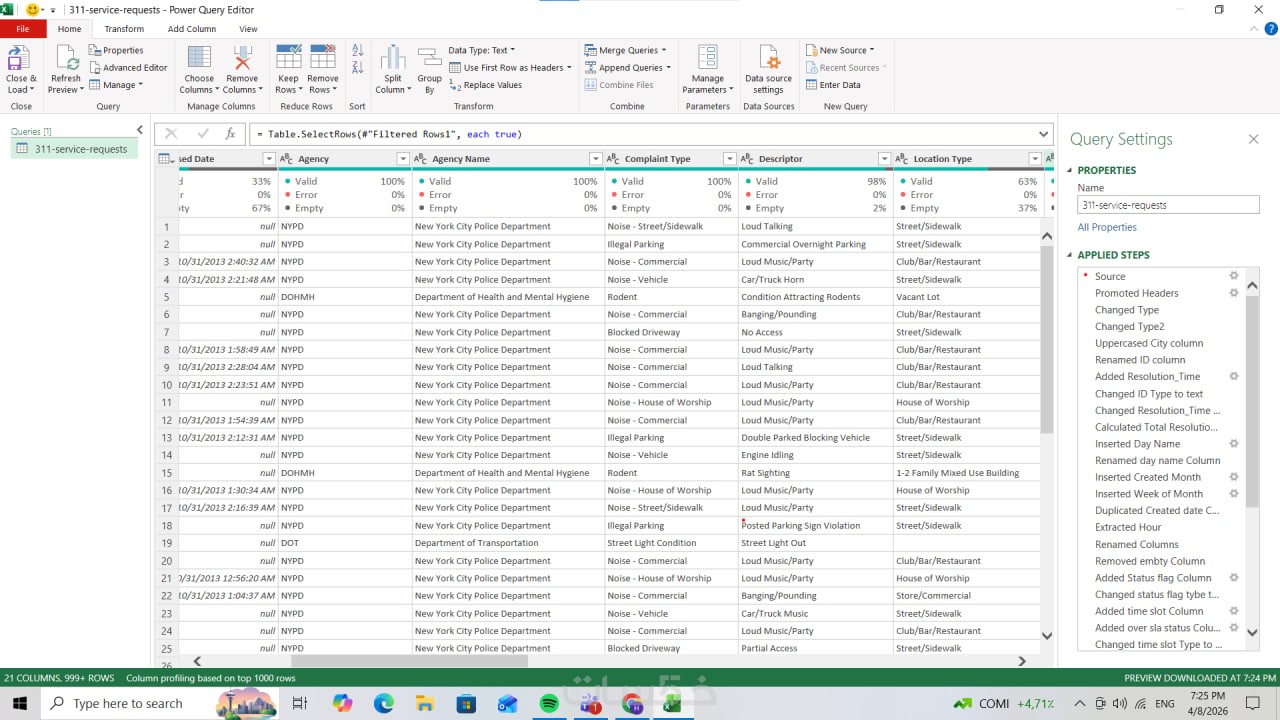This screenshot has width=1280, height=720.
Task: Cancel the formula bar edit with the X
Action: coord(171,133)
